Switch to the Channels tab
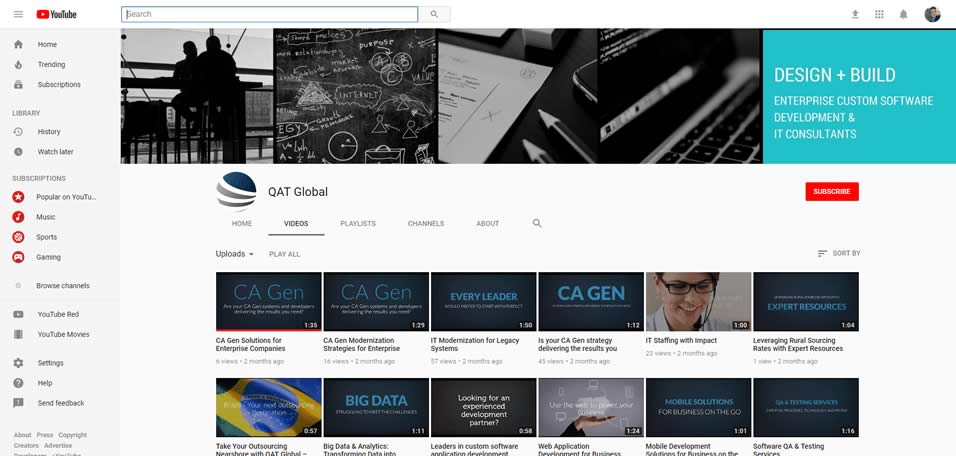 point(426,224)
